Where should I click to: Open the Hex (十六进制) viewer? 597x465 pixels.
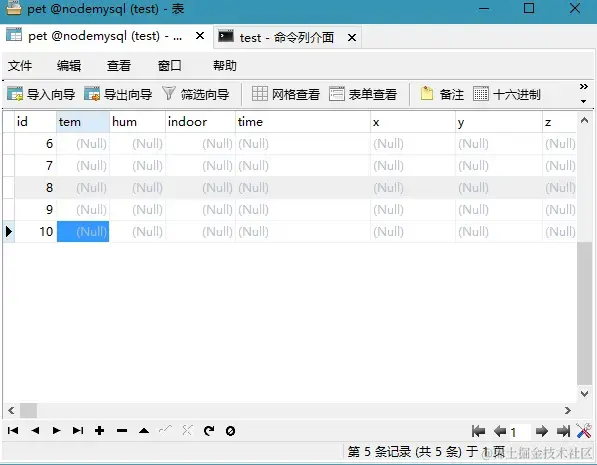pos(507,94)
